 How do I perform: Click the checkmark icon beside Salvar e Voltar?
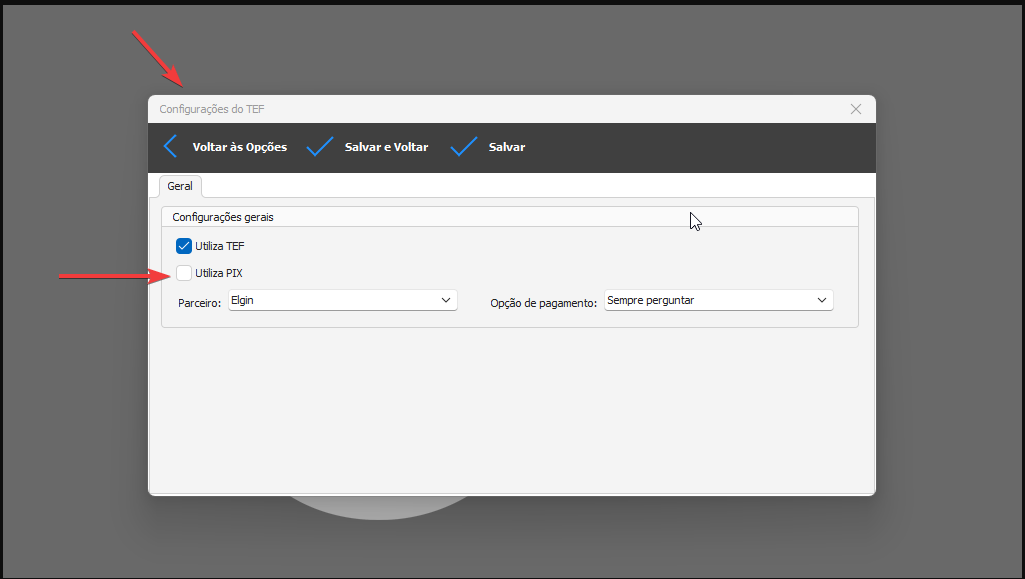(x=320, y=147)
